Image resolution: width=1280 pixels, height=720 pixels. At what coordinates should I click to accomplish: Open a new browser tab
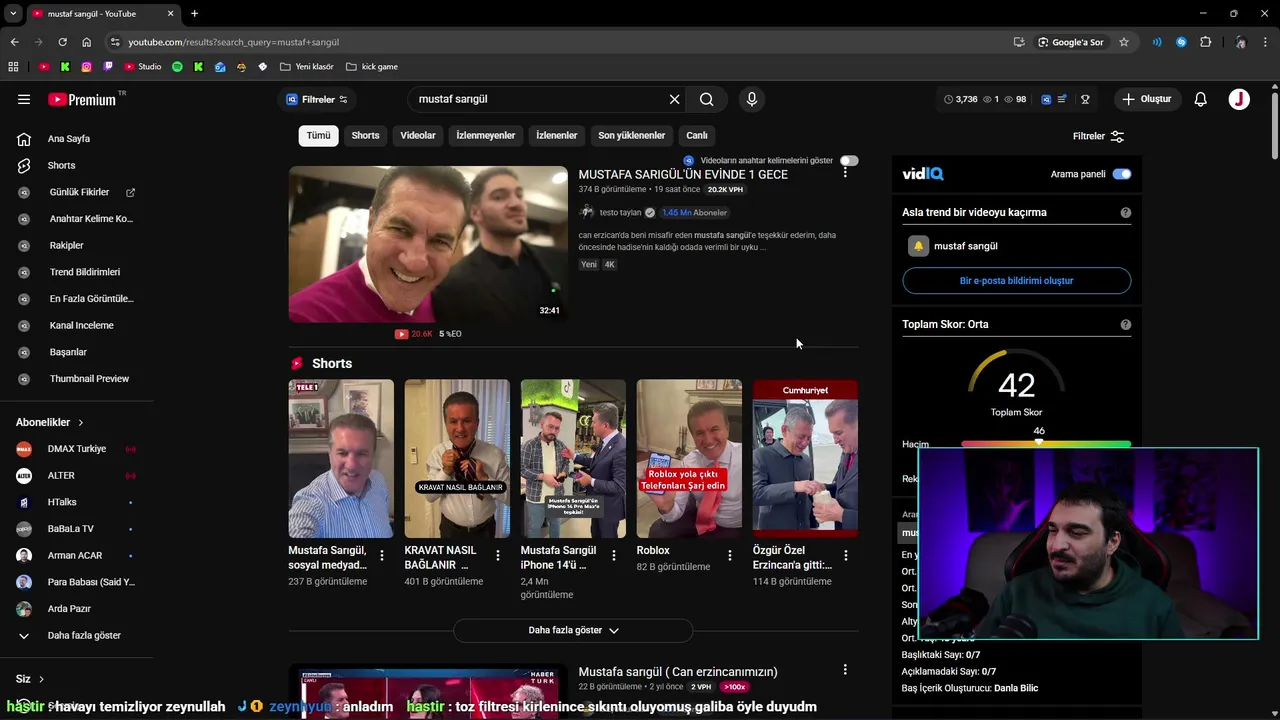[194, 14]
